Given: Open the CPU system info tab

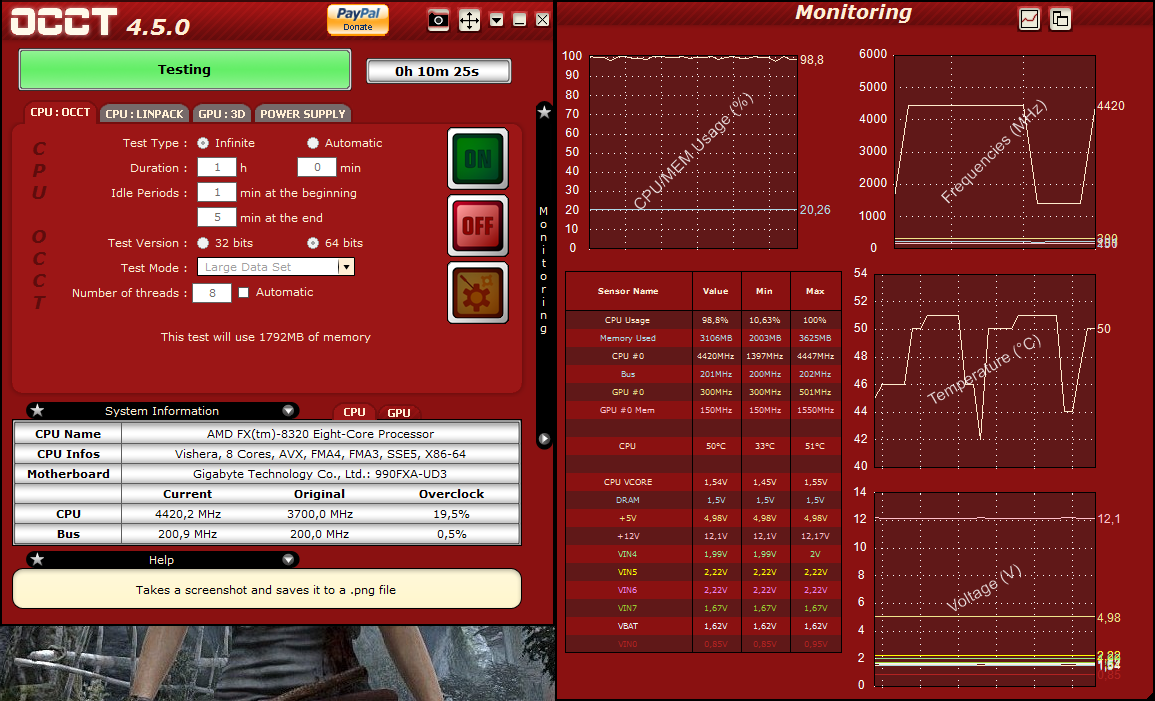Looking at the screenshot, I should (354, 412).
